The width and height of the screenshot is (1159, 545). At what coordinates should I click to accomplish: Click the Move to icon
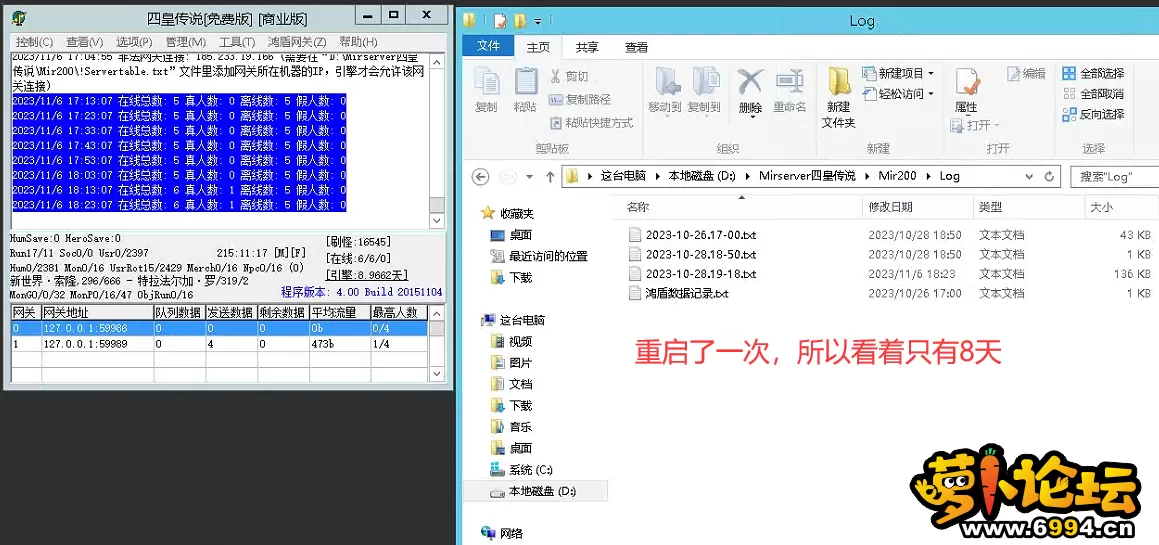(667, 81)
